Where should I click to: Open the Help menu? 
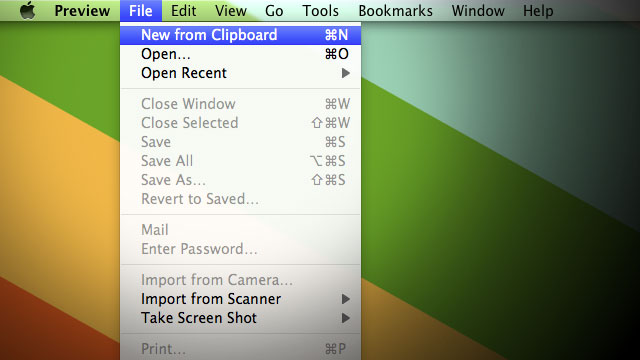(x=538, y=11)
